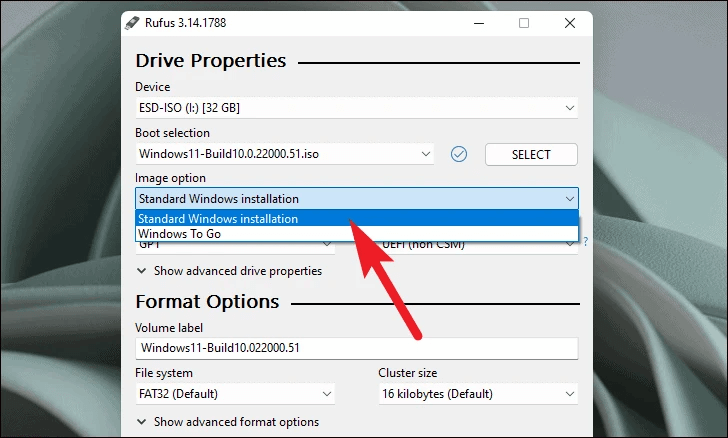The height and width of the screenshot is (438, 728).
Task: Click the checkmark icon beside Boot selection
Action: (459, 154)
